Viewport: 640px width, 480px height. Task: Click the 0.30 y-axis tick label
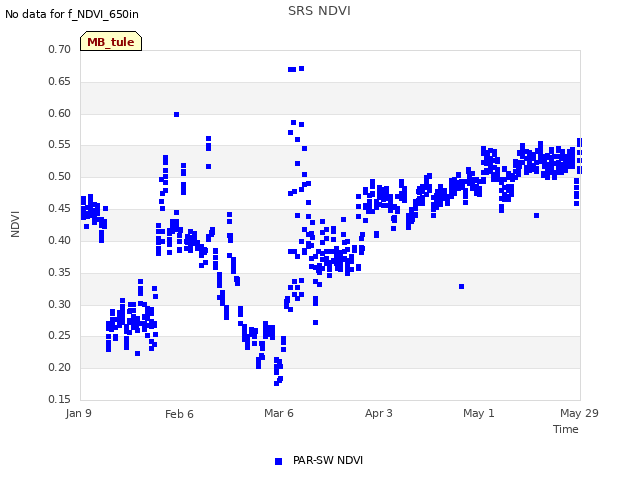point(60,304)
